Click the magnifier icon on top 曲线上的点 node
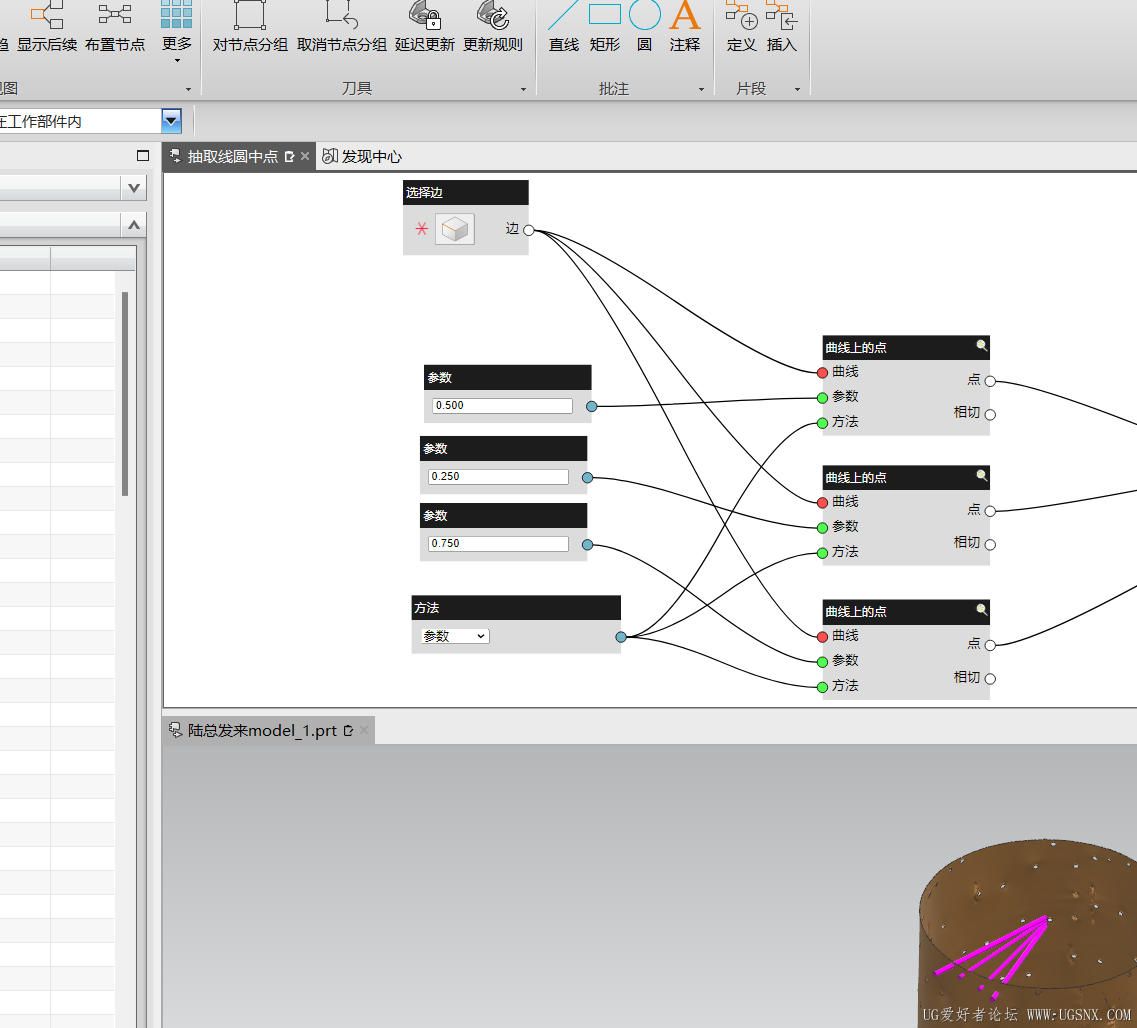The height and width of the screenshot is (1028, 1137). [x=981, y=346]
